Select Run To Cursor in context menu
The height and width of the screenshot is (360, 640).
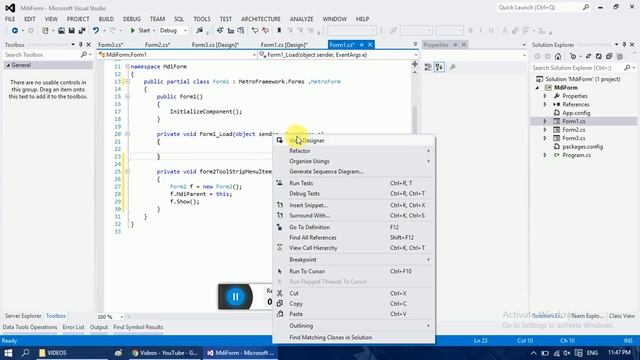(x=353, y=271)
